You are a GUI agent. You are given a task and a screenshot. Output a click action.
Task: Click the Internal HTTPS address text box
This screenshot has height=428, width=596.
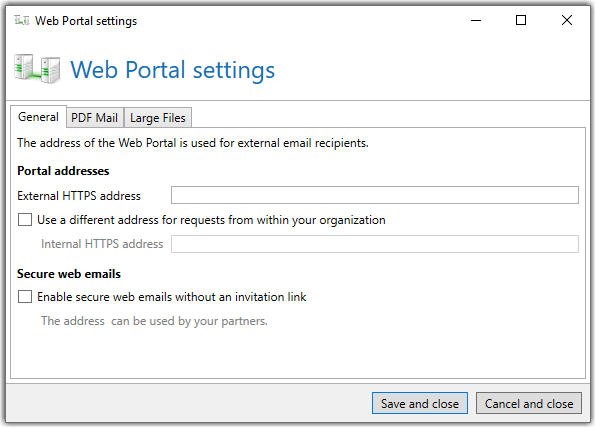coord(375,244)
